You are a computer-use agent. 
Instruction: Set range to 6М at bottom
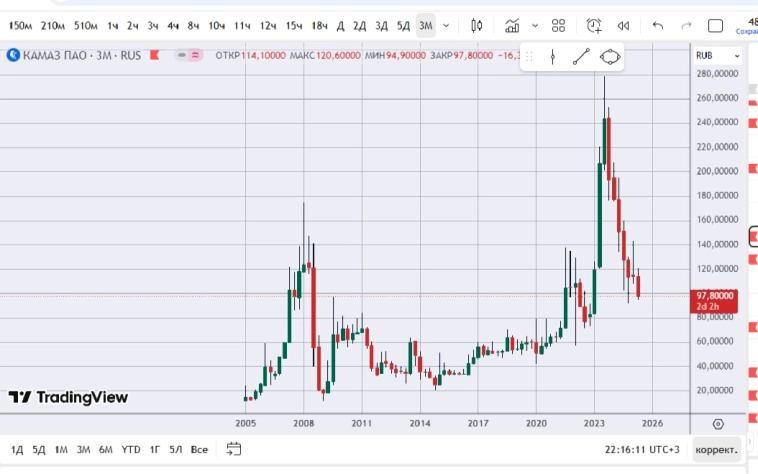(x=105, y=450)
